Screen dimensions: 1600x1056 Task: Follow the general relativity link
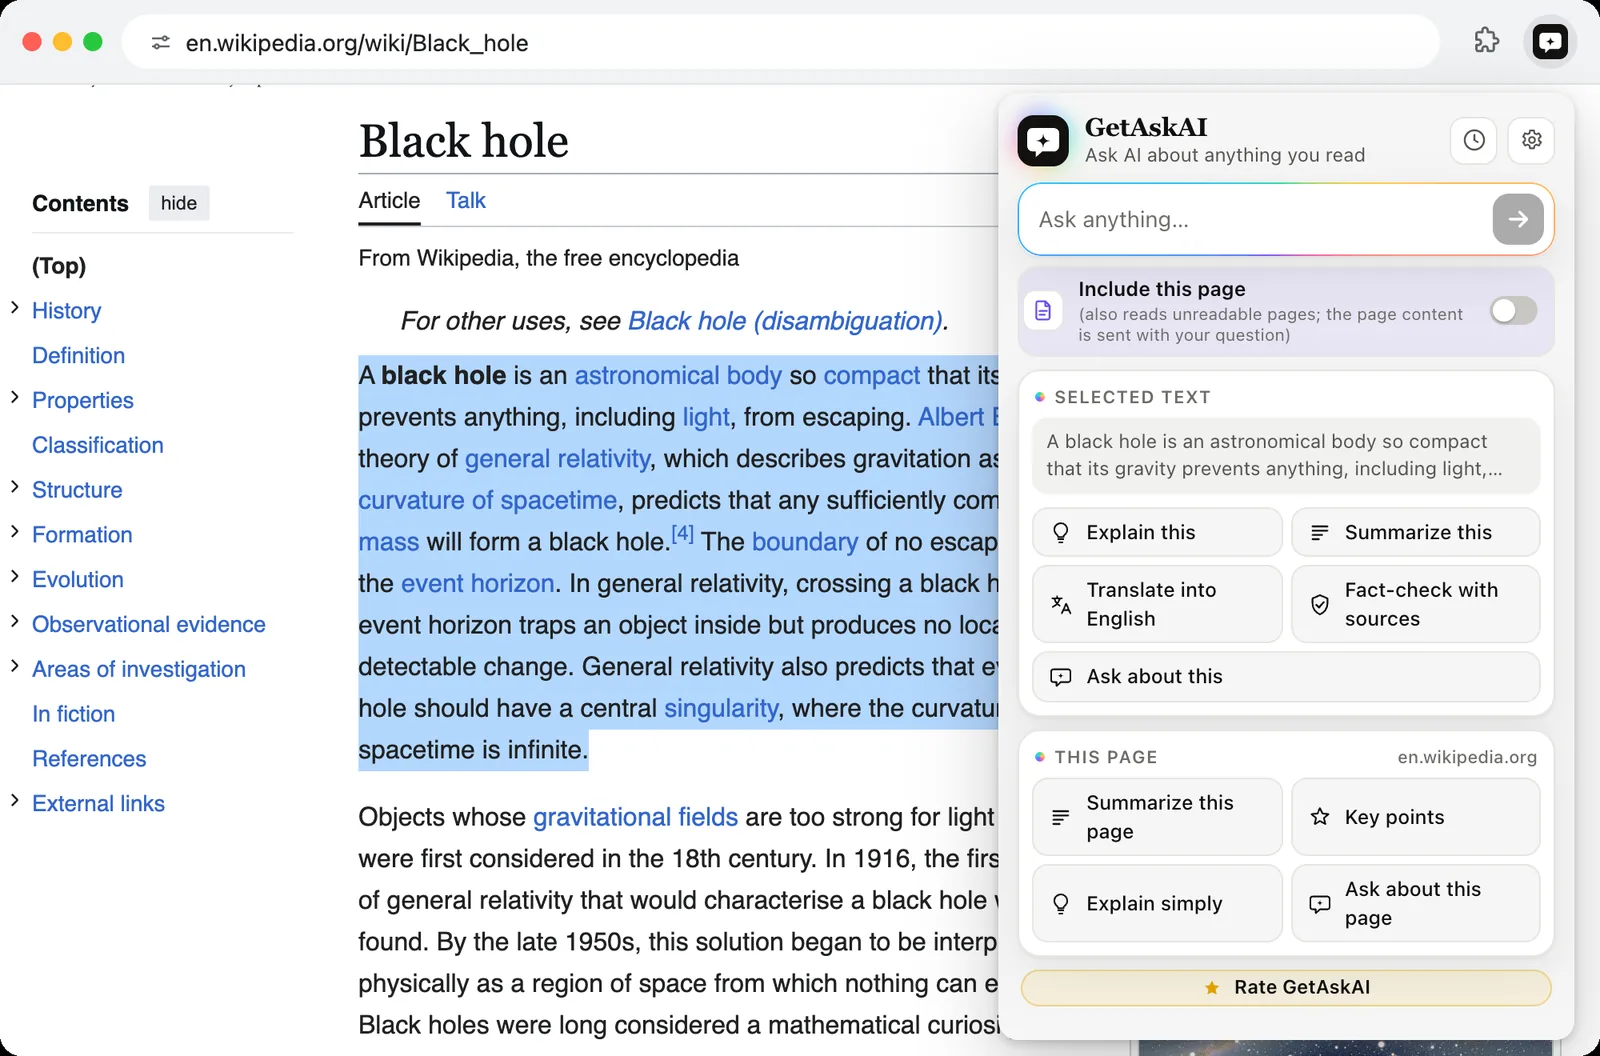[x=557, y=459]
